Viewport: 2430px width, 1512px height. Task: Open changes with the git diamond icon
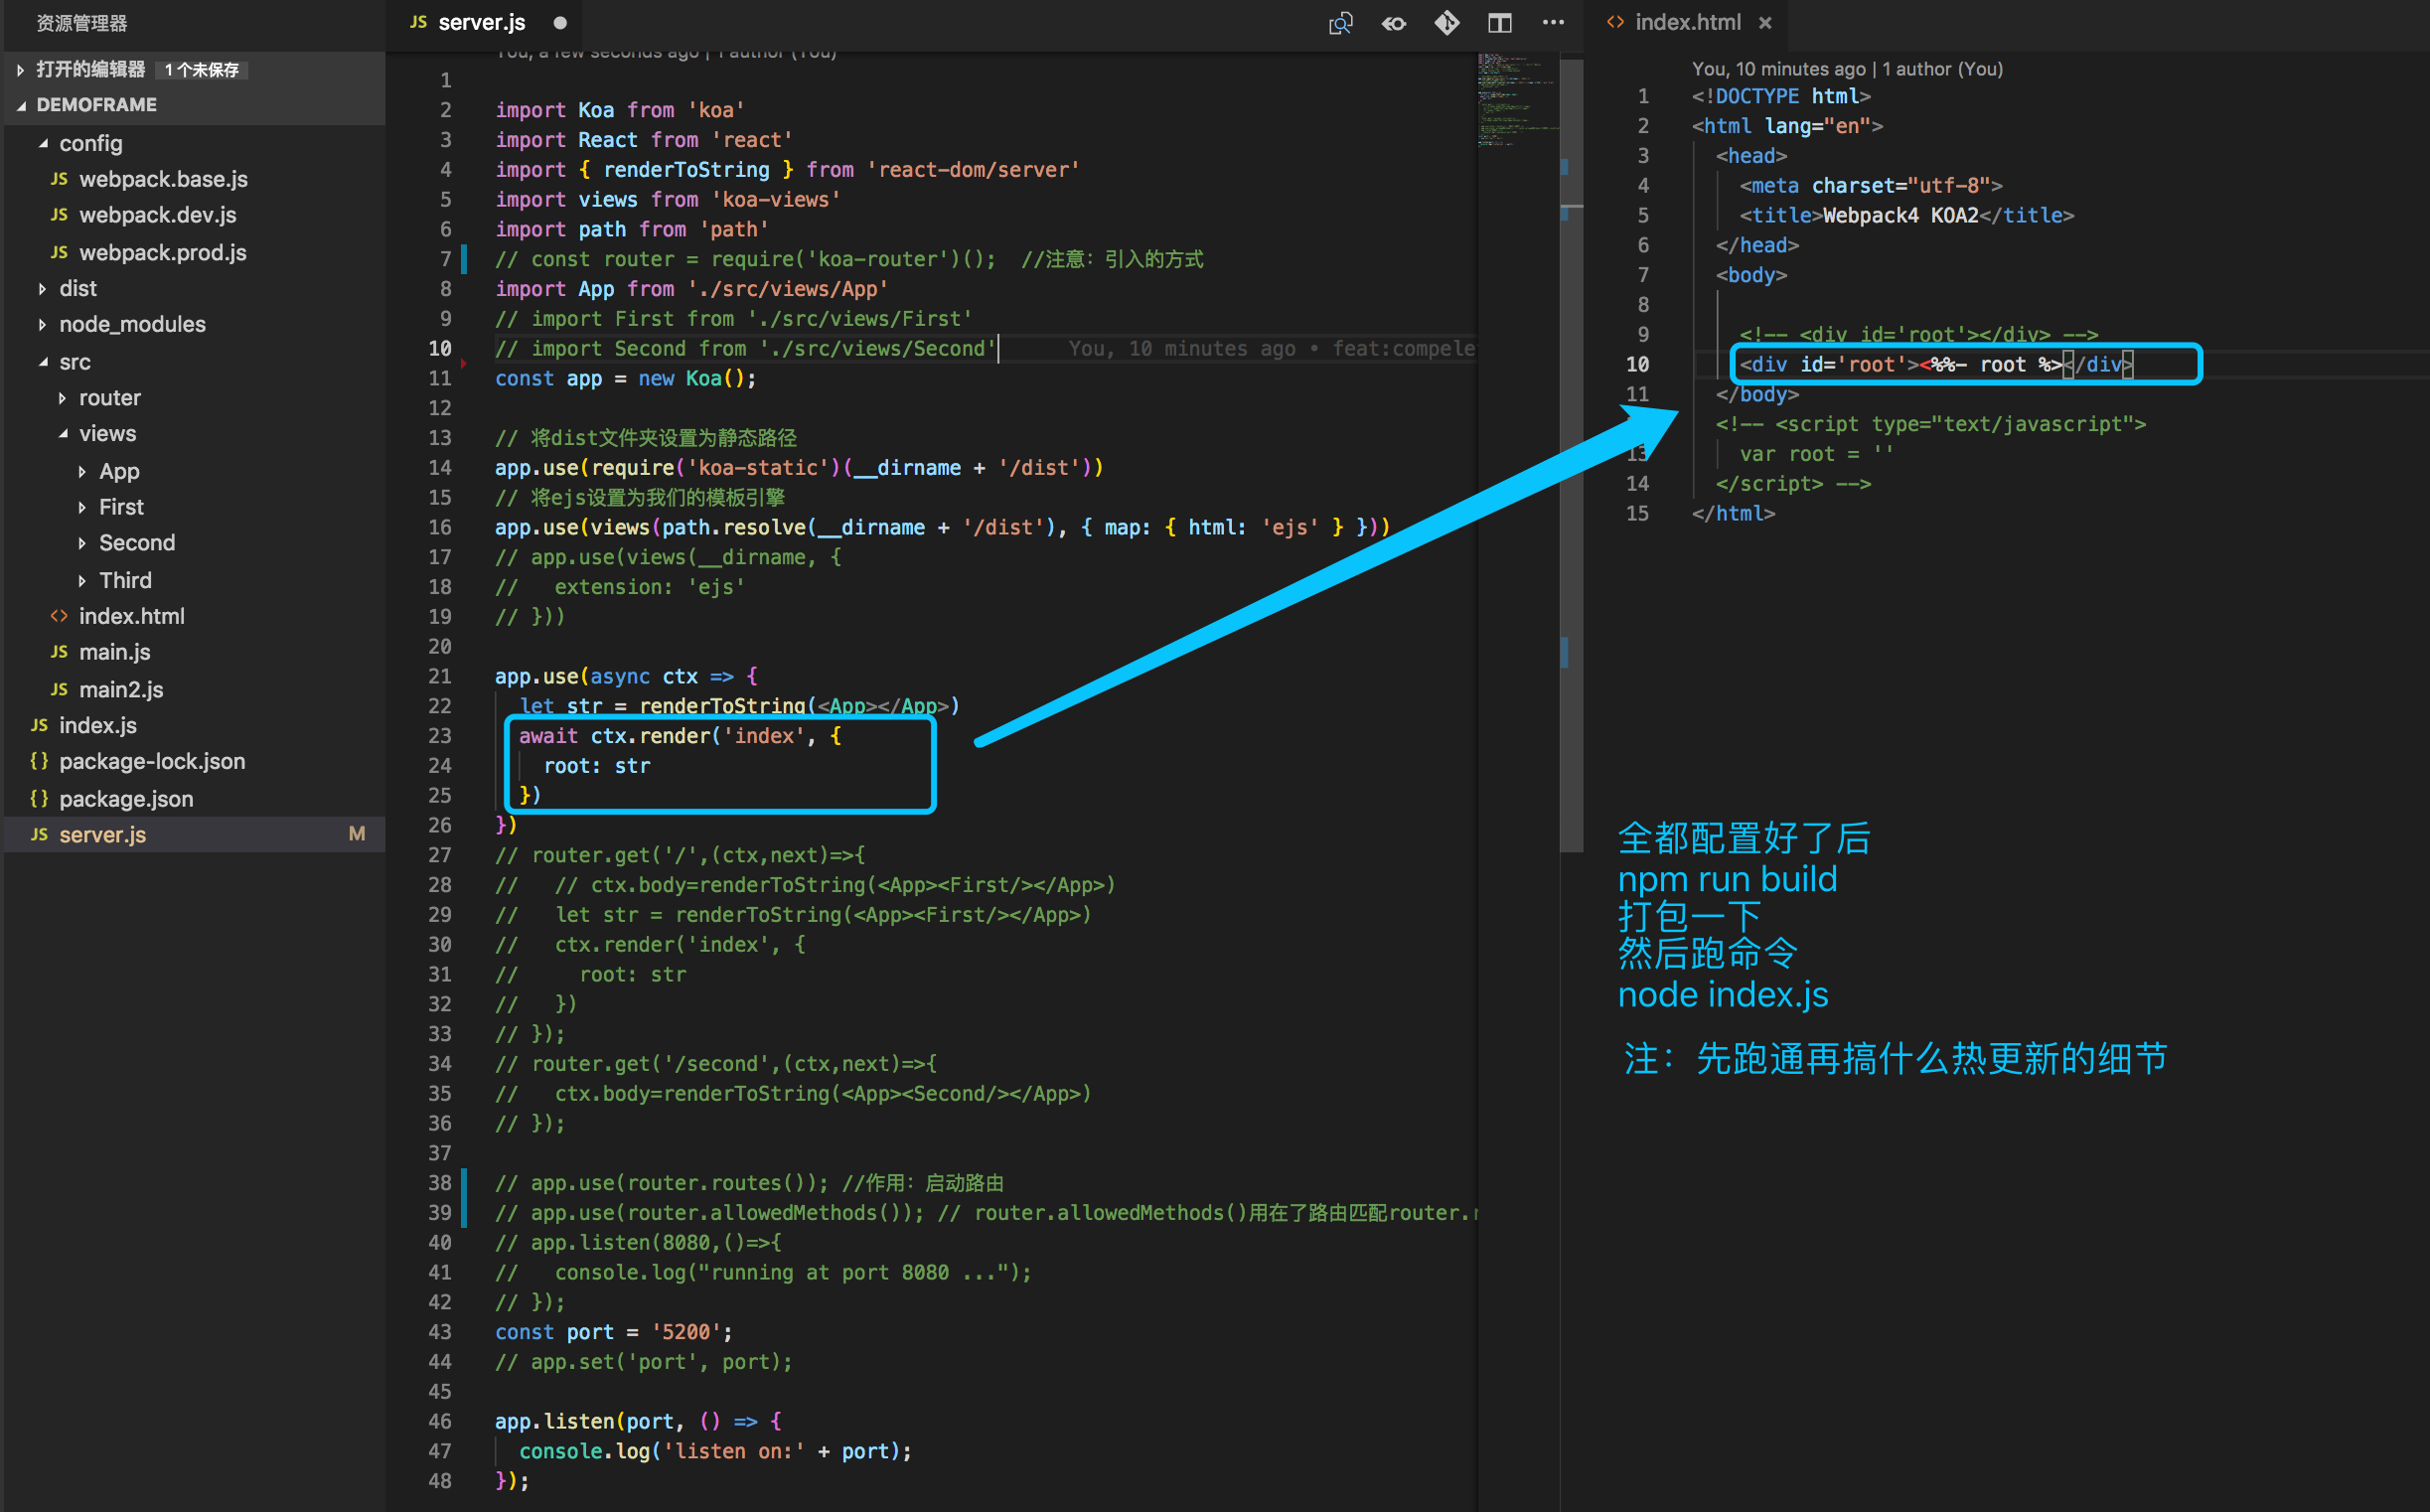click(1446, 22)
